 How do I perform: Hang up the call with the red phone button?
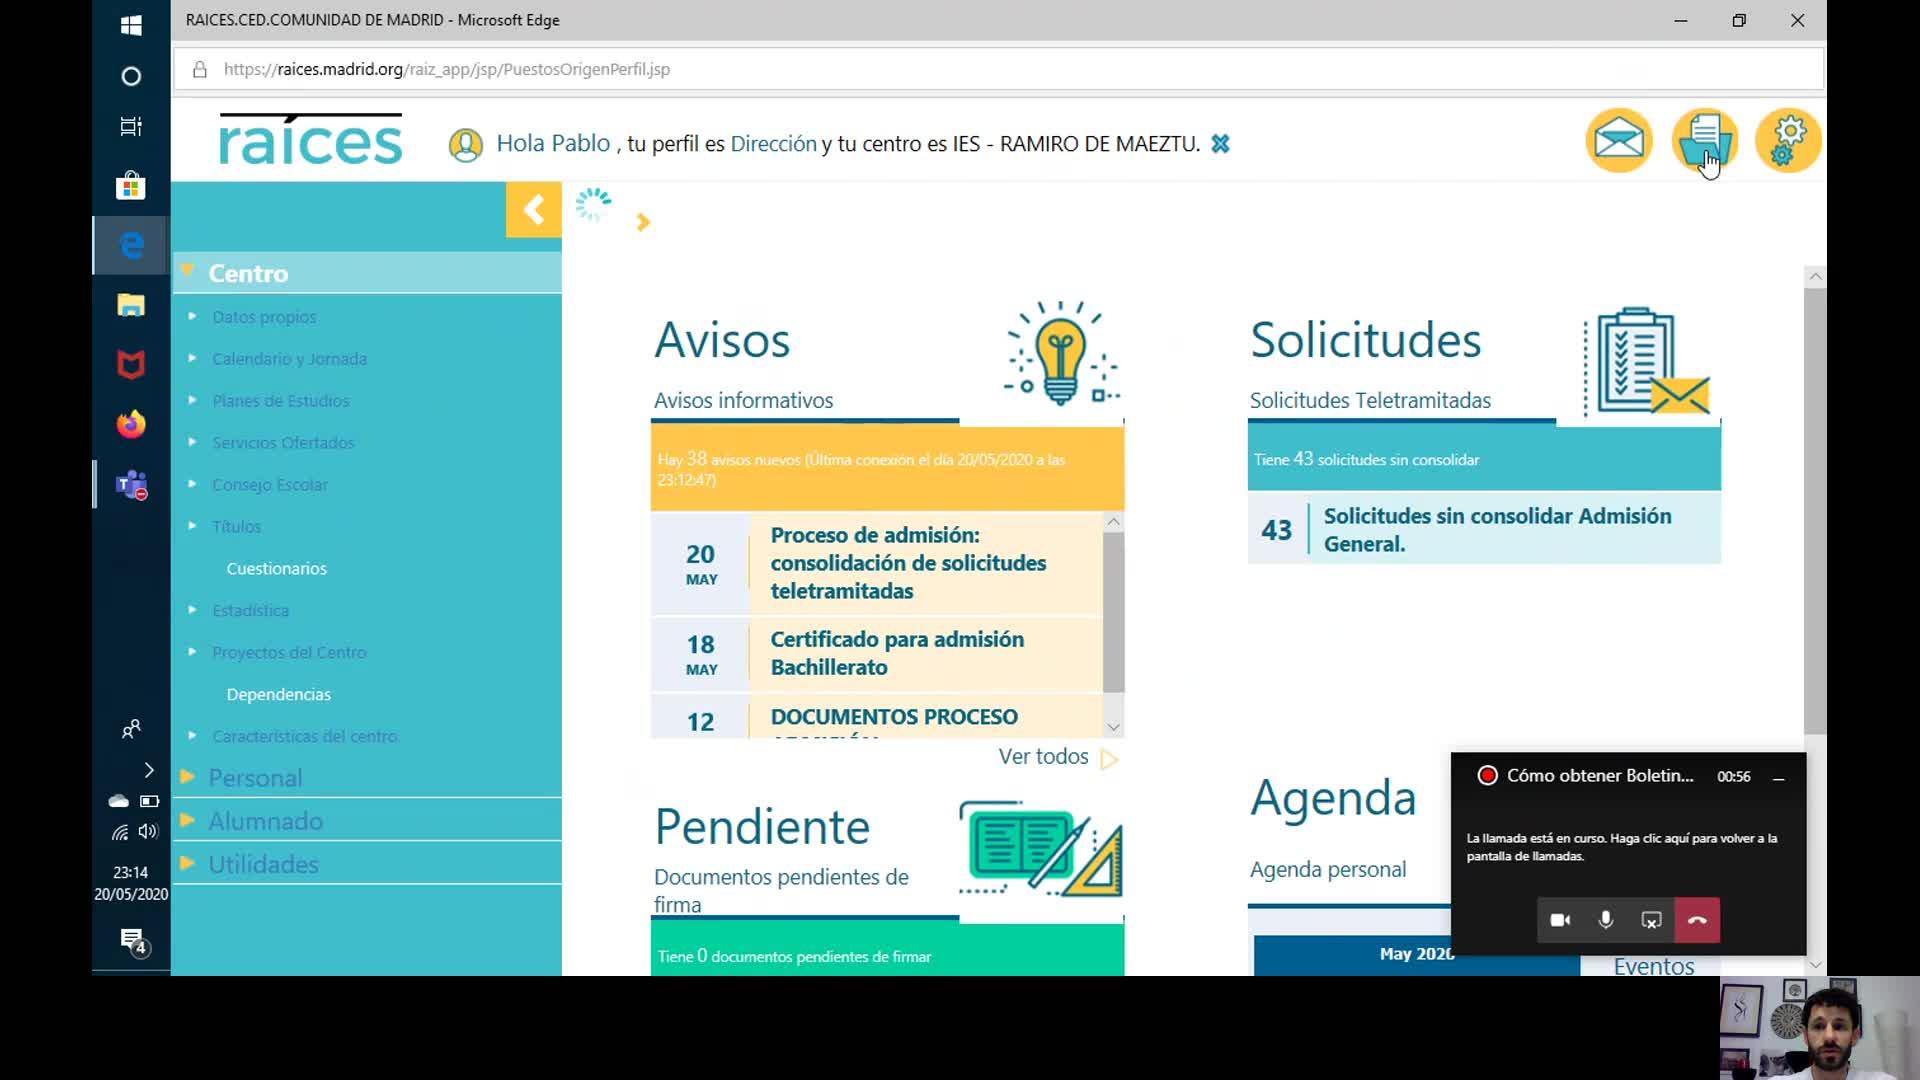(1697, 920)
